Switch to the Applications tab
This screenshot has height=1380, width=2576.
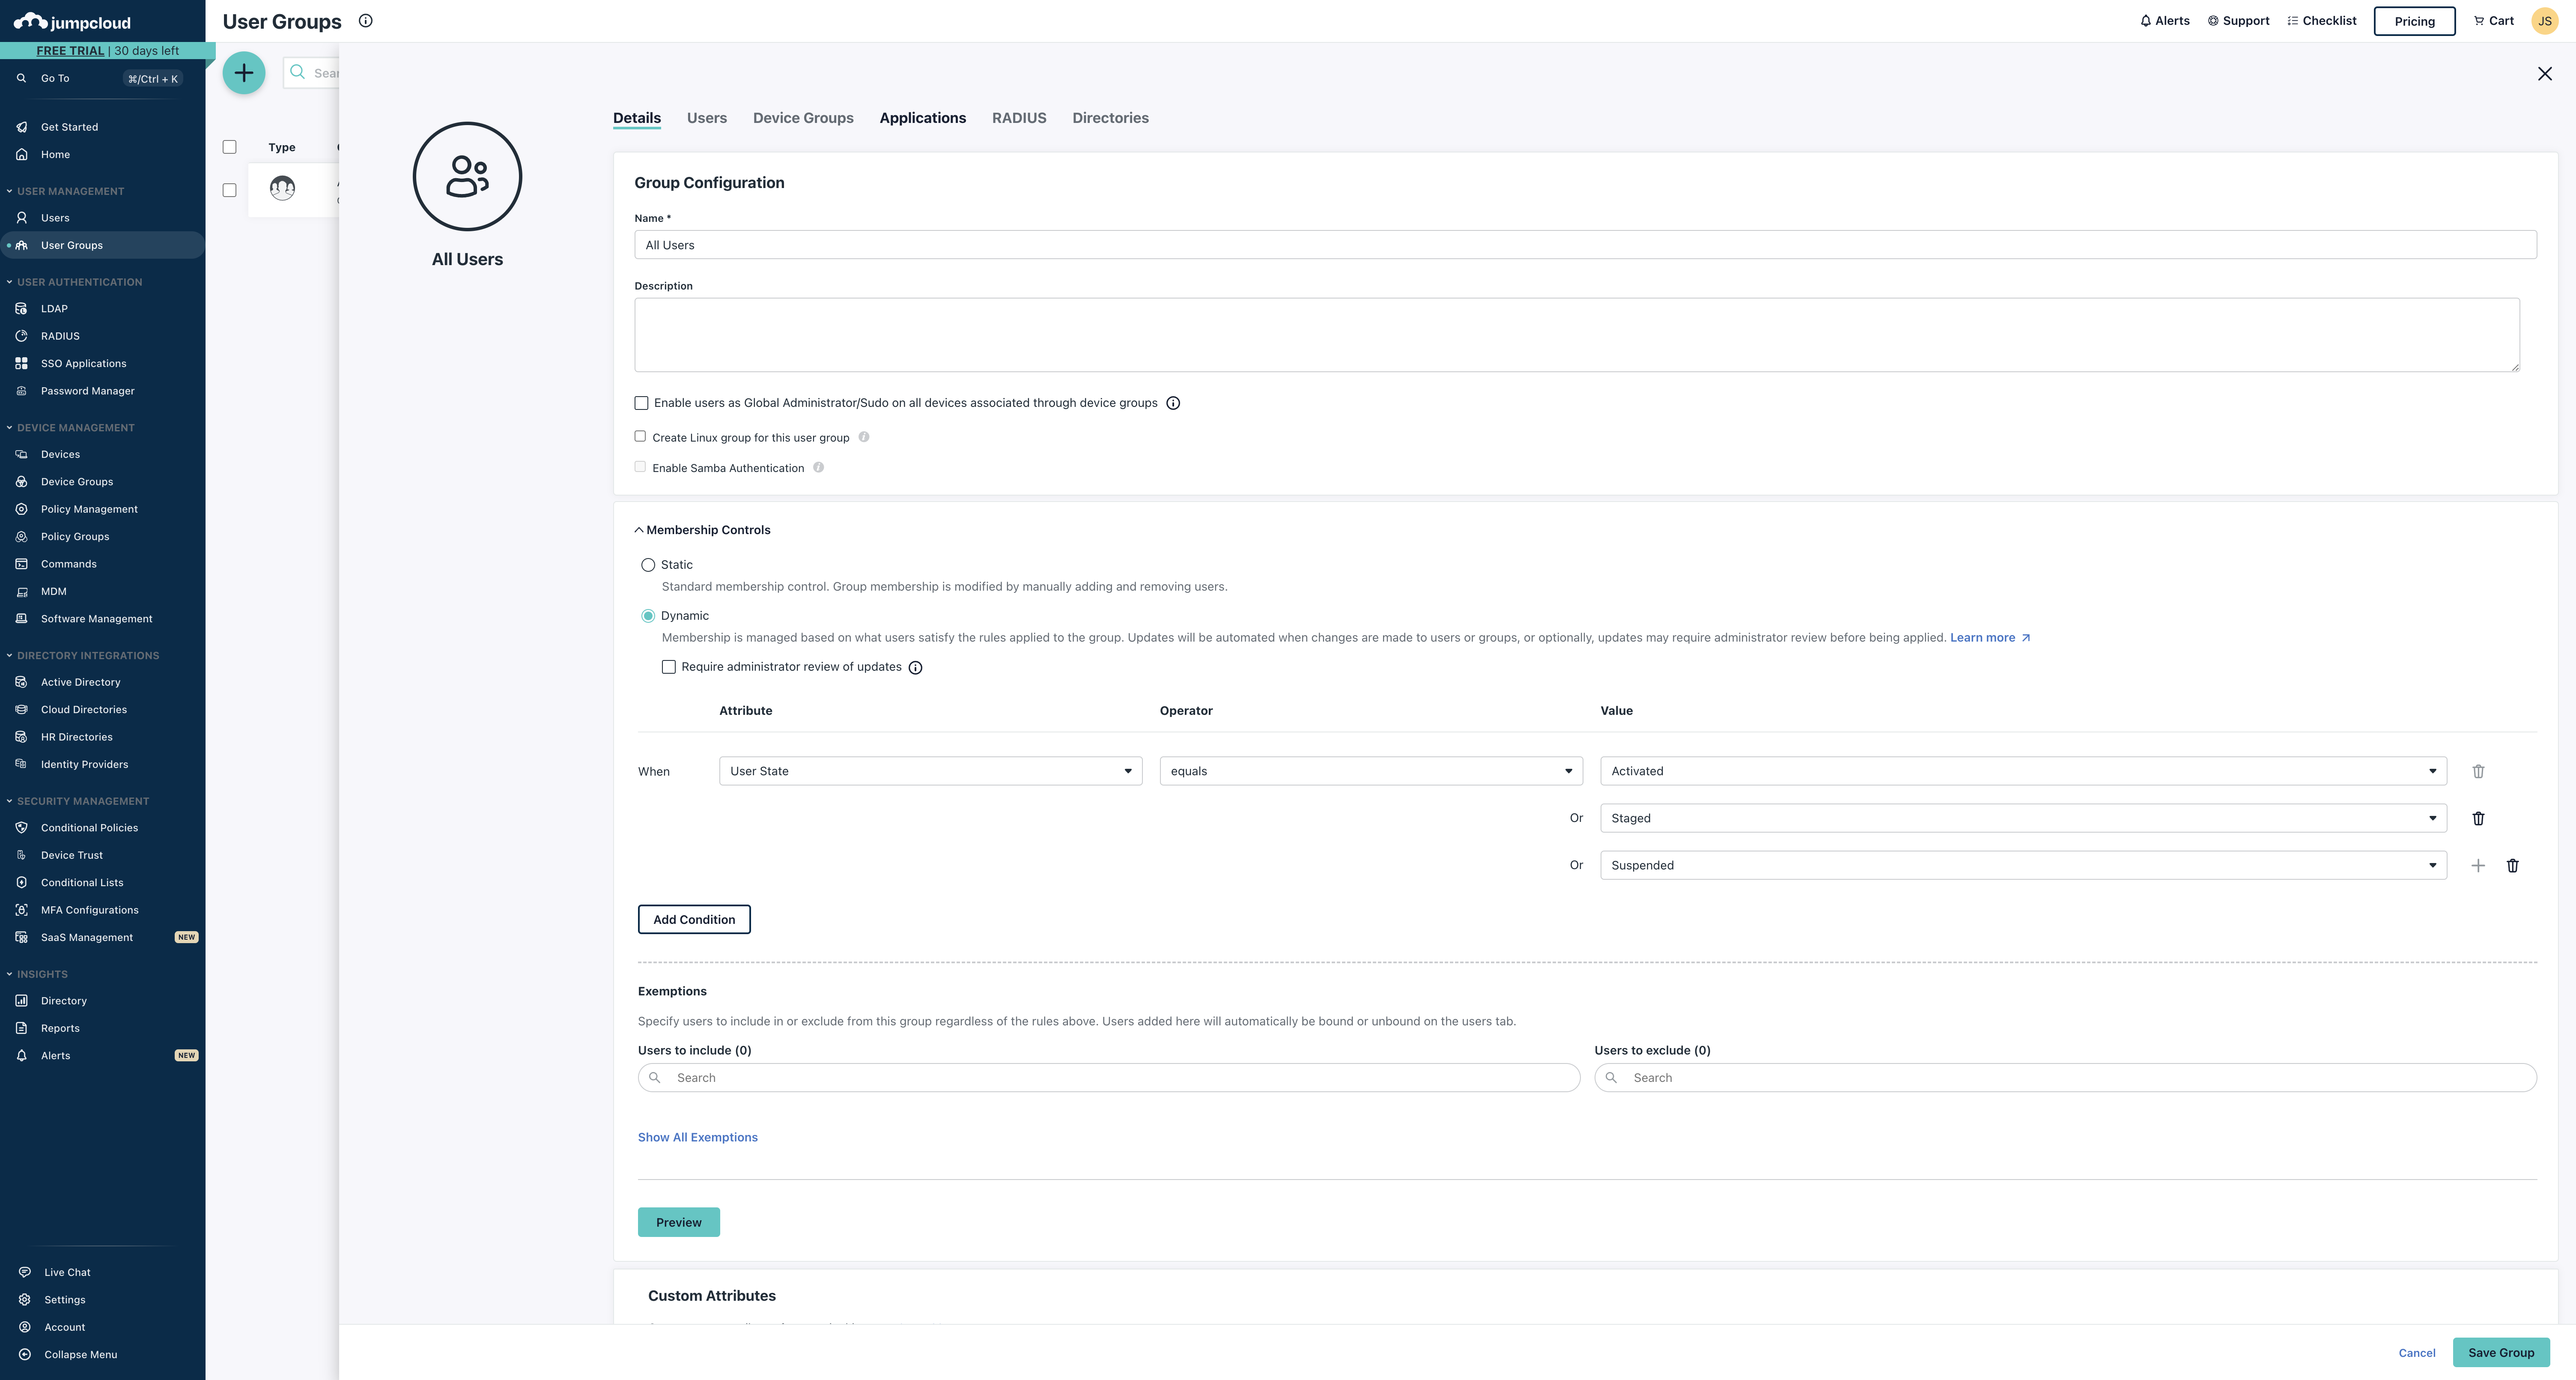click(923, 118)
